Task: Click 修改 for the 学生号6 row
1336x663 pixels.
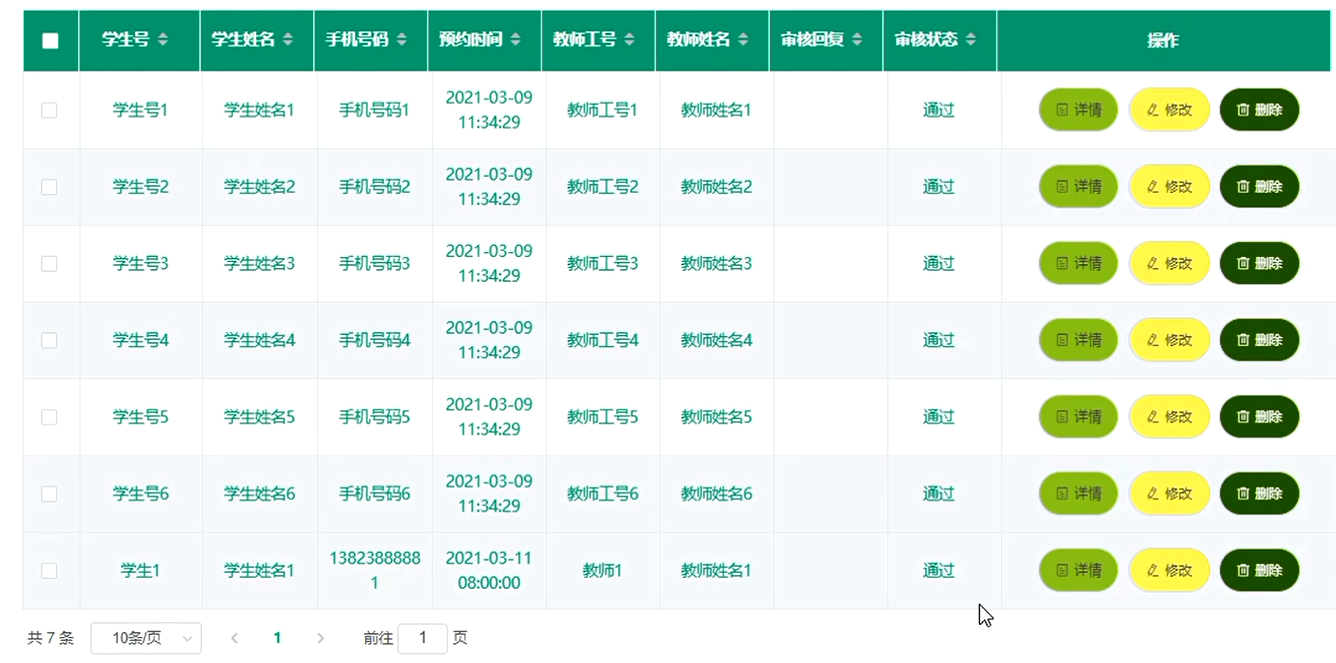Action: coord(1169,494)
